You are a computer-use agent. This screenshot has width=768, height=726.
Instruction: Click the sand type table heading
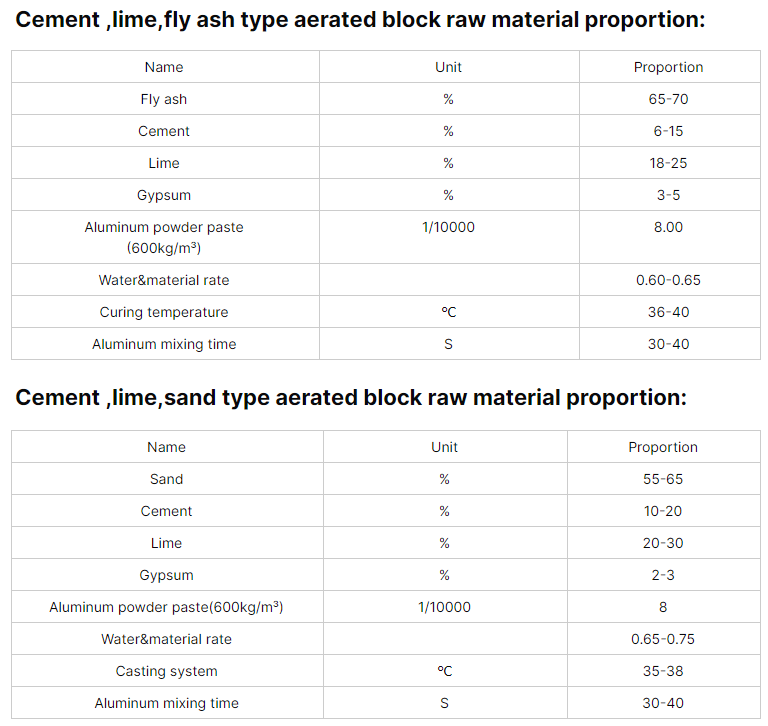(x=351, y=397)
